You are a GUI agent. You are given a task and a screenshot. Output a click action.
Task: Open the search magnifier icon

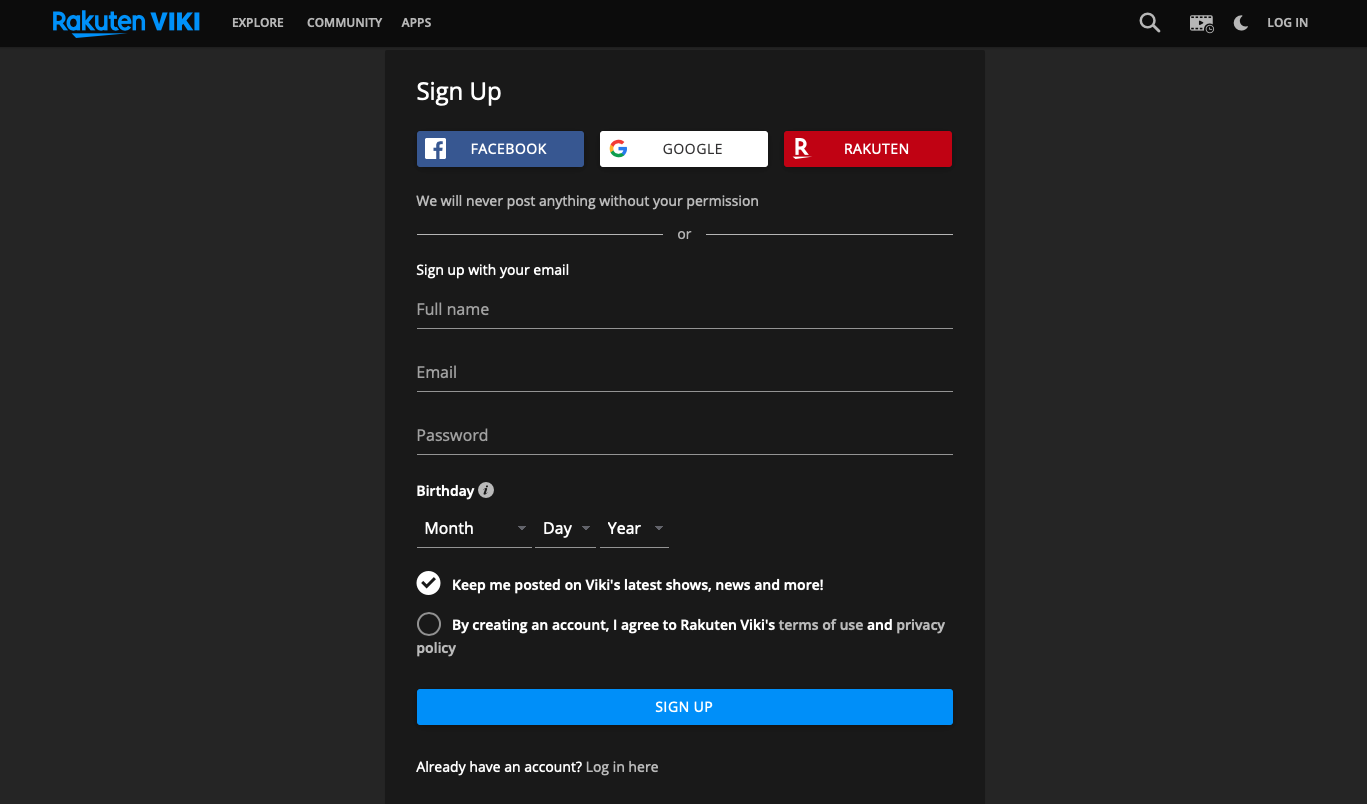pos(1150,23)
